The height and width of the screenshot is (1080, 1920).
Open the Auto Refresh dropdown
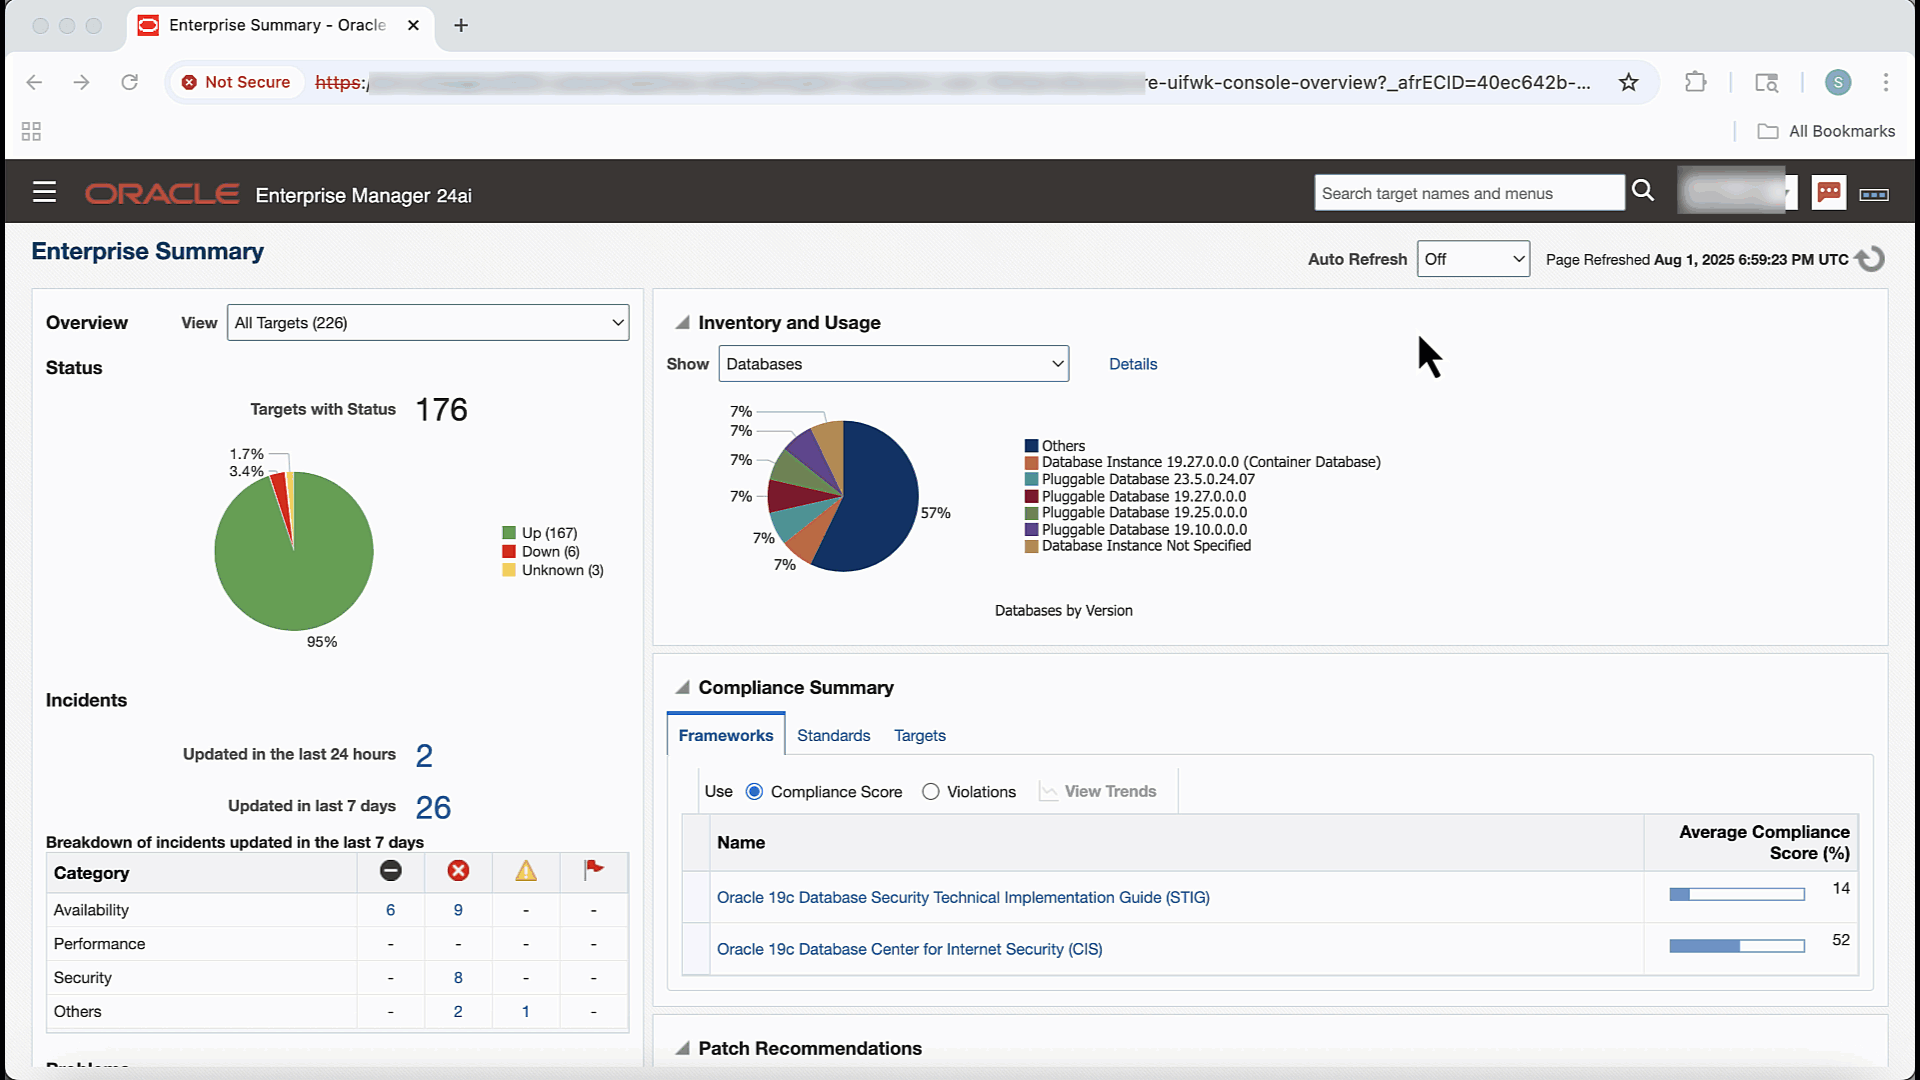1473,259
